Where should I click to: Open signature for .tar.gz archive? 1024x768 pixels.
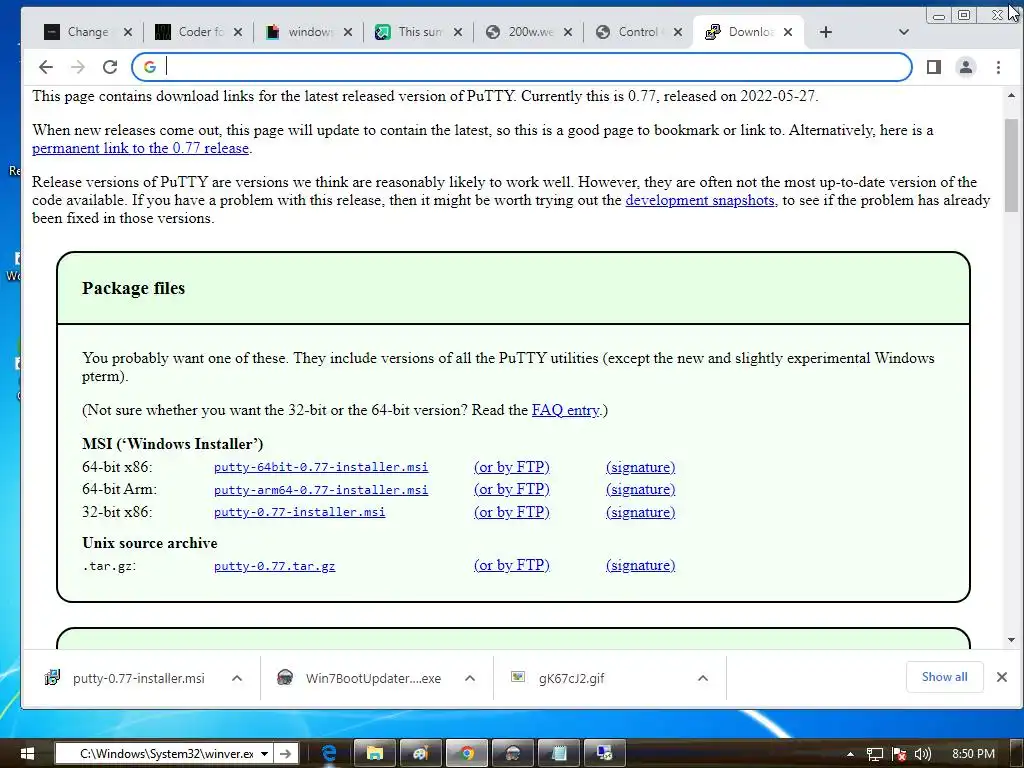coord(641,565)
